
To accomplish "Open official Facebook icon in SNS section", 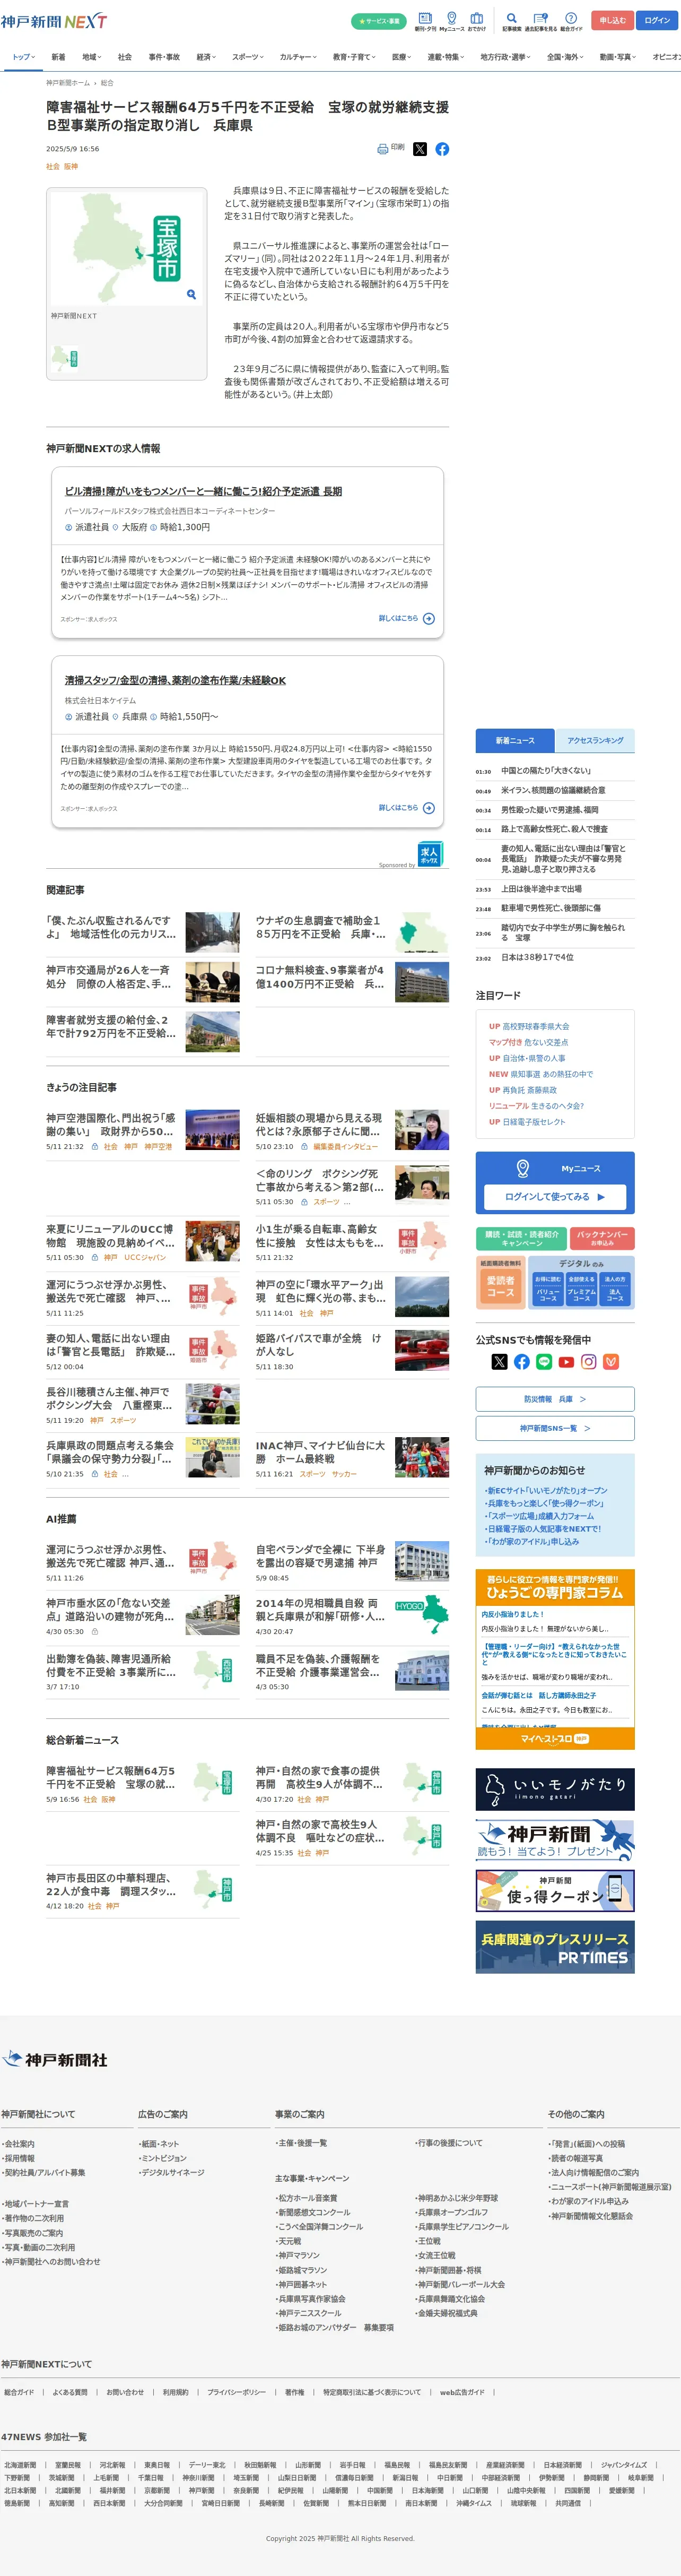I will coord(522,1361).
